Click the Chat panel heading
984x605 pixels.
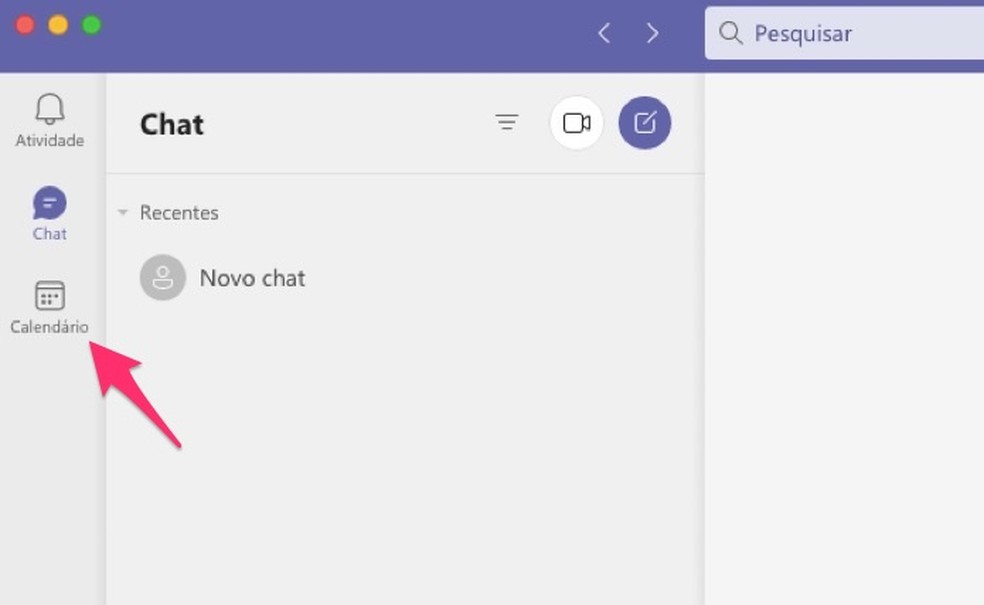[x=172, y=124]
